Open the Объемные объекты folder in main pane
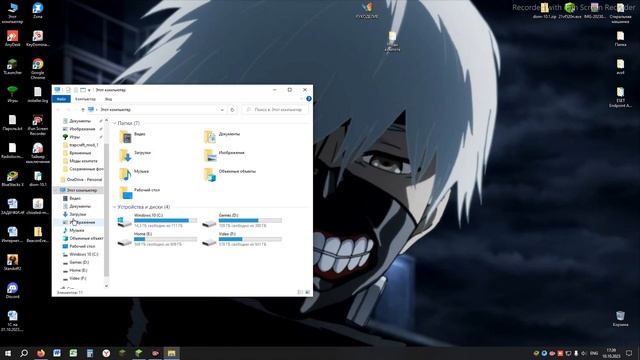Image resolution: width=640 pixels, height=360 pixels. 230,174
